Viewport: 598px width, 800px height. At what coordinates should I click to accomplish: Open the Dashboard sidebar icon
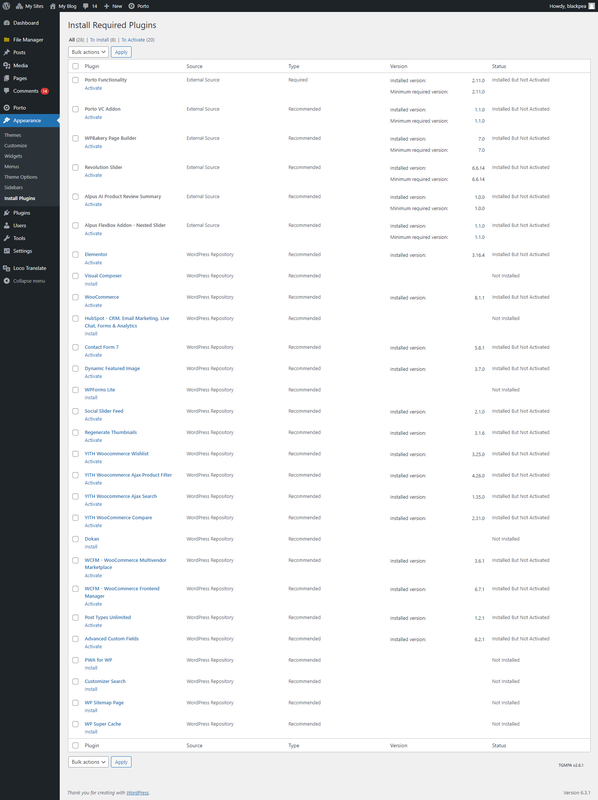pos(7,23)
